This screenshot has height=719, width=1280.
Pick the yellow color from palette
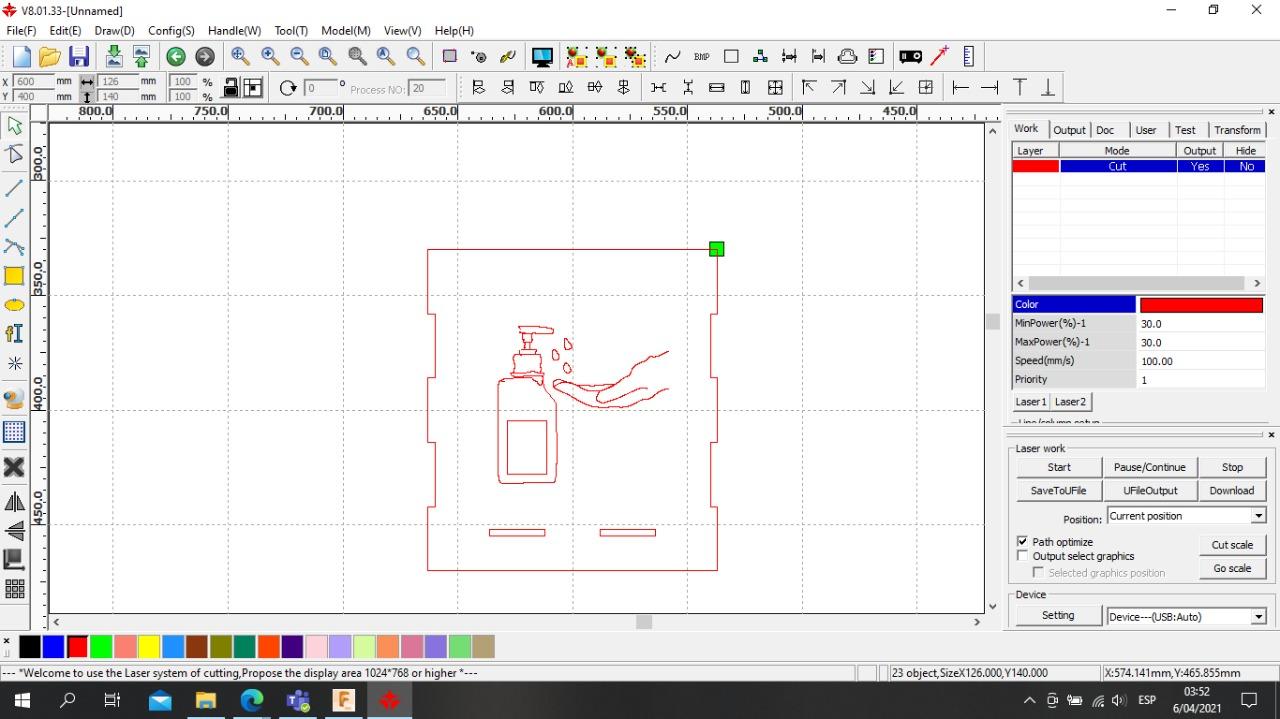149,647
